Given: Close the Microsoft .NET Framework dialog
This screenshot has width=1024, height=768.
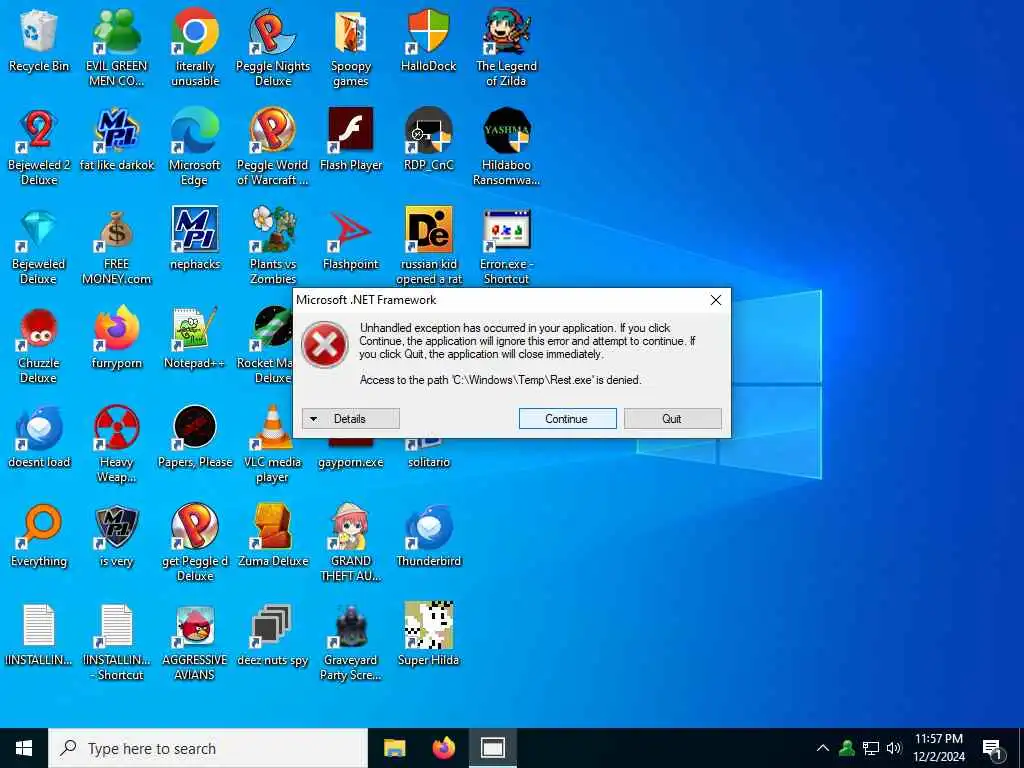Looking at the screenshot, I should click(x=716, y=300).
